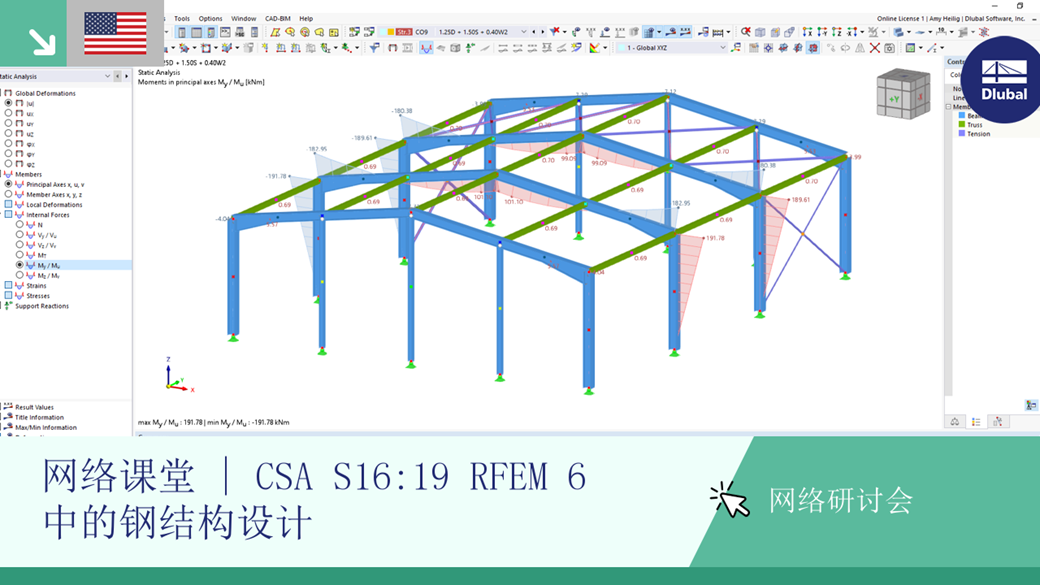The width and height of the screenshot is (1040, 585).
Task: Toggle the Internal Forces checkbox
Action: (9, 214)
